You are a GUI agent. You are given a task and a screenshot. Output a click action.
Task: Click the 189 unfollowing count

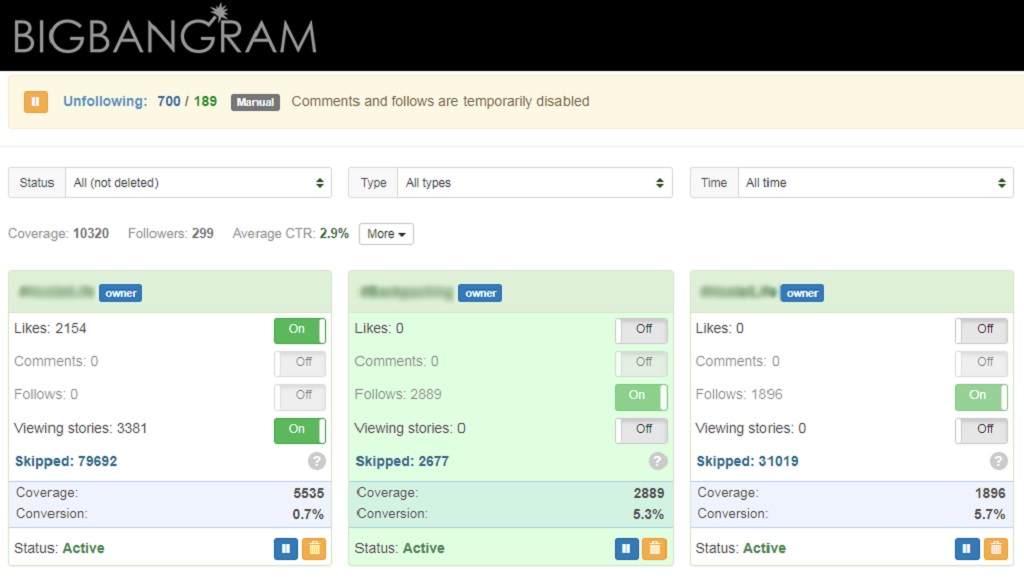205,101
